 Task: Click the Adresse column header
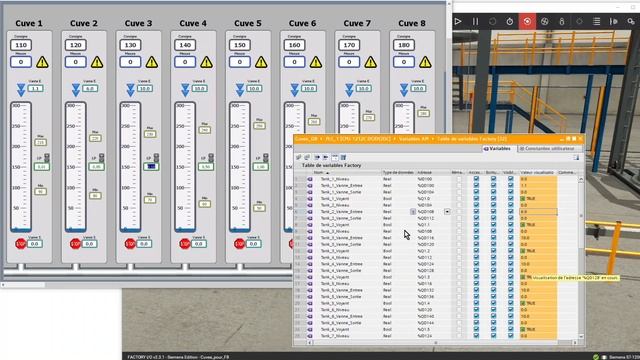click(x=433, y=173)
